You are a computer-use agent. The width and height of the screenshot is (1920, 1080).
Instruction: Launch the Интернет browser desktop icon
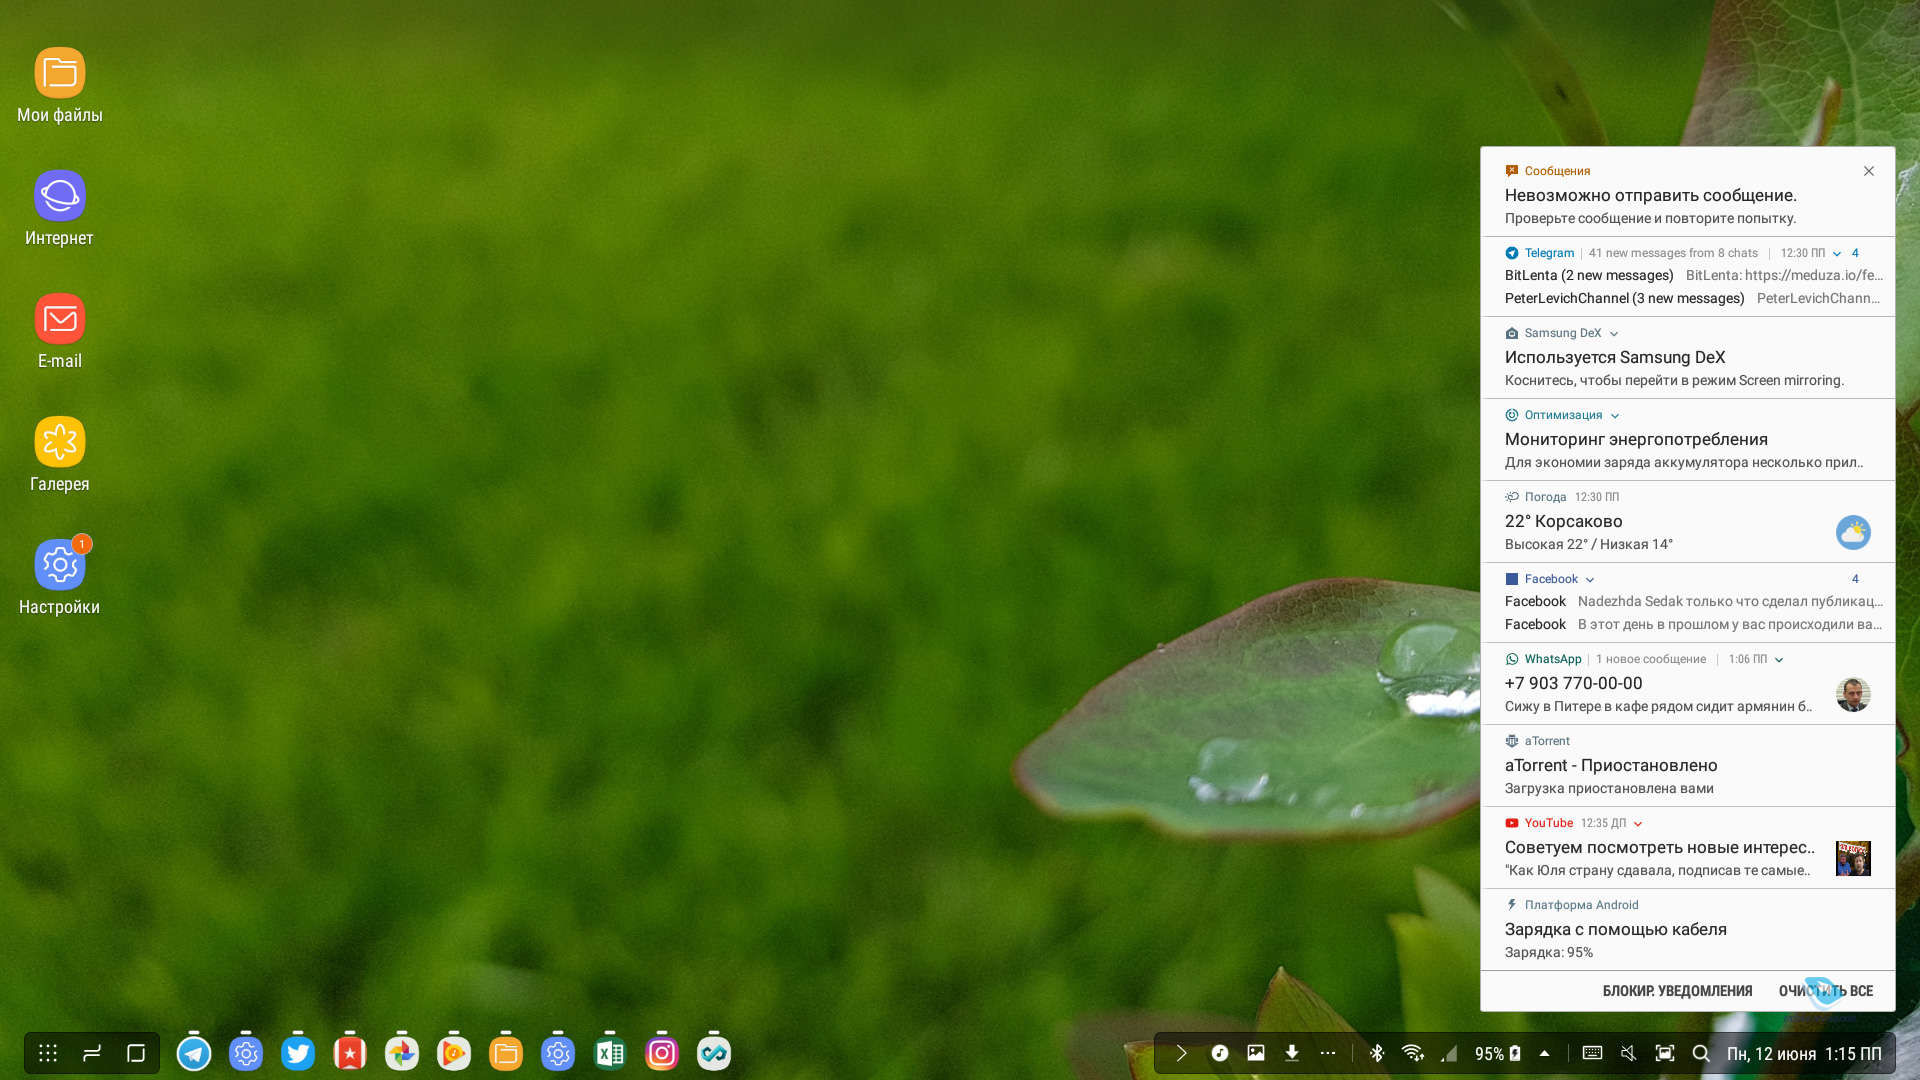(x=60, y=209)
